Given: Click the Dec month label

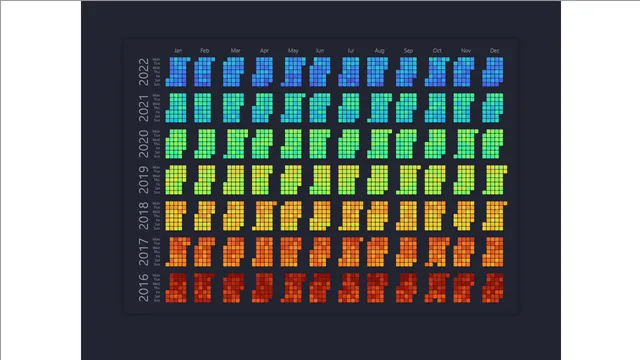Looking at the screenshot, I should tap(494, 51).
